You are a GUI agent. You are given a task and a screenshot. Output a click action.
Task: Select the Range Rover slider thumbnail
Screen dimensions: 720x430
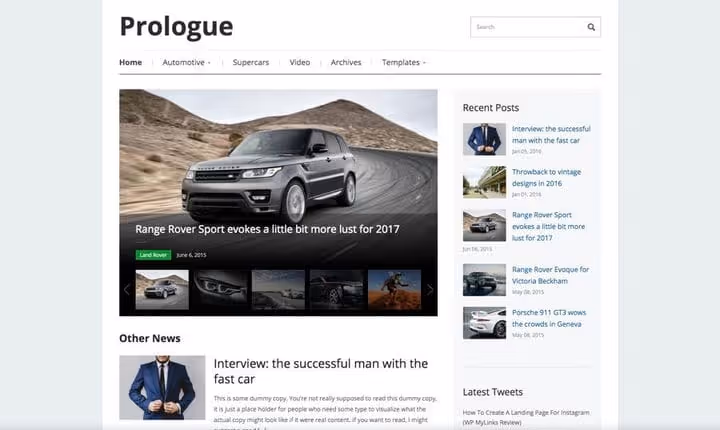tap(162, 289)
